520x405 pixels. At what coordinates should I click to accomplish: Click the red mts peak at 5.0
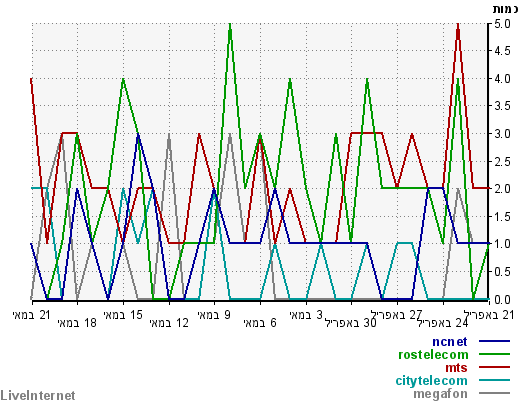pos(458,25)
